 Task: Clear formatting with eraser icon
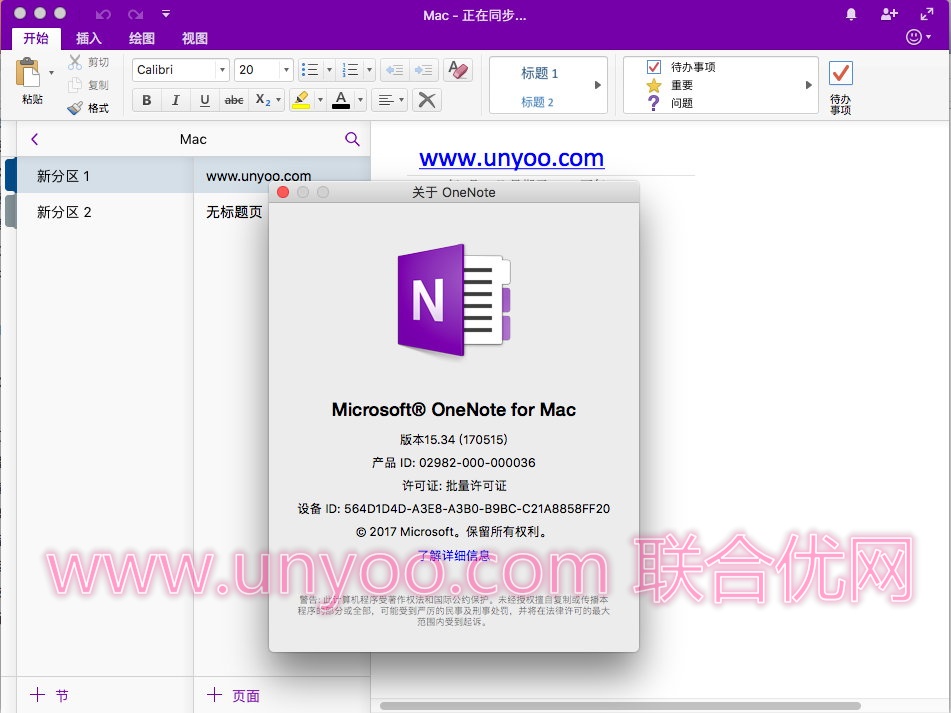[458, 70]
